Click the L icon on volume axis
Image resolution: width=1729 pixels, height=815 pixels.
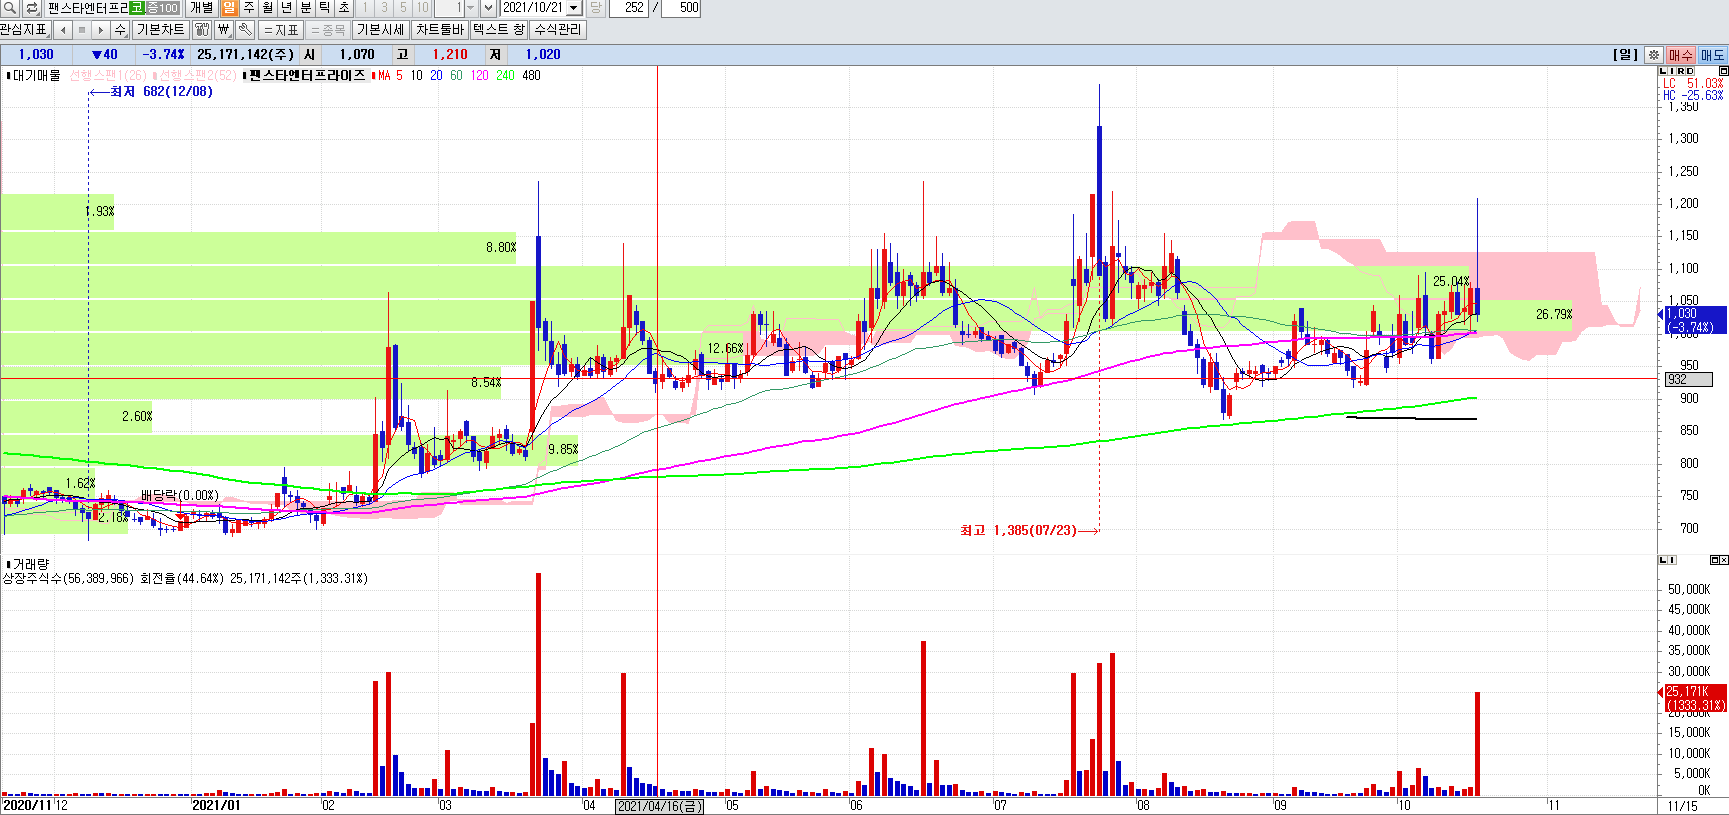coord(1662,560)
